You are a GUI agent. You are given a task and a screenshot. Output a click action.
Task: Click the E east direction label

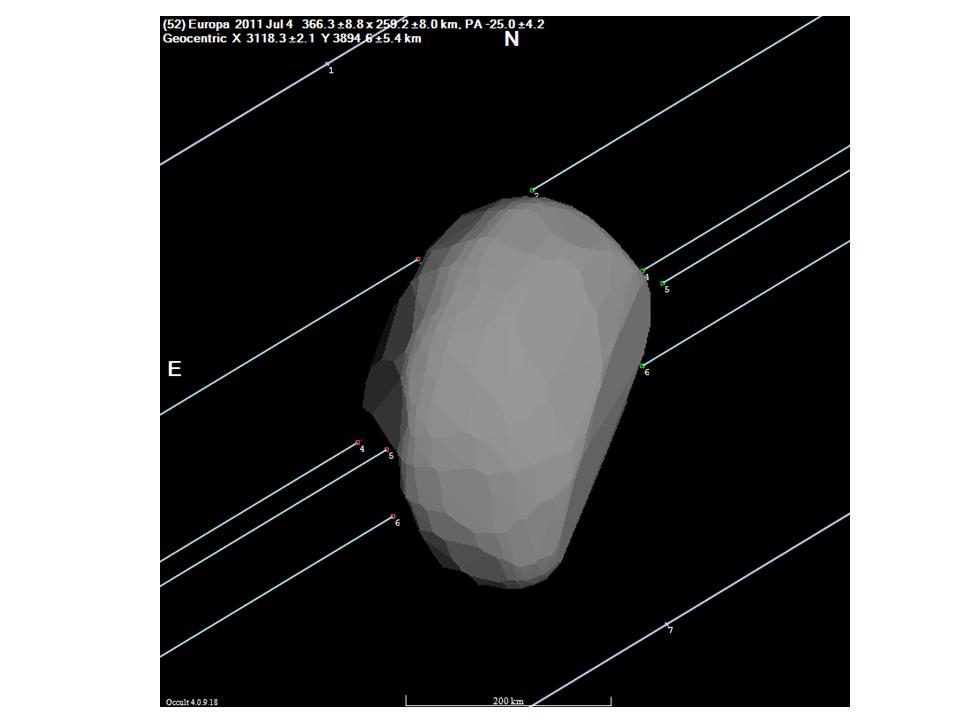pyautogui.click(x=174, y=369)
